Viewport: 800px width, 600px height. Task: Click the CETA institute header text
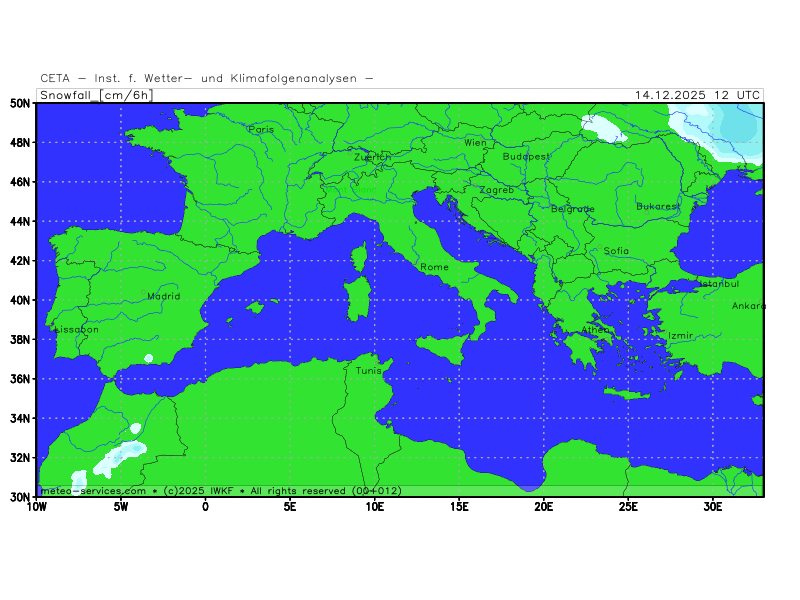coord(207,78)
